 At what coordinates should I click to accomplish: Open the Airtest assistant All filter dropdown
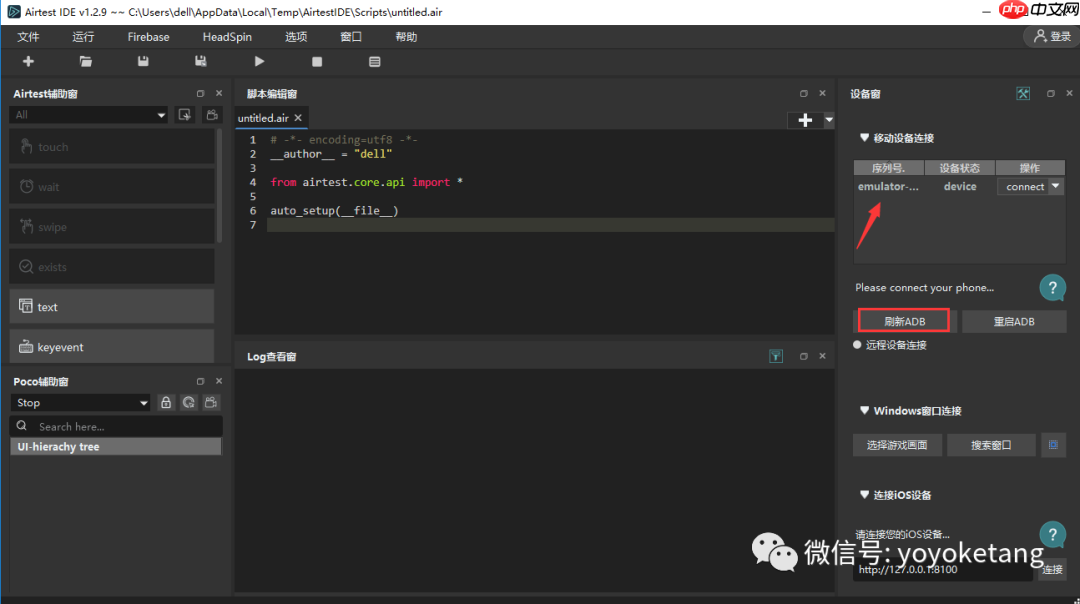coord(88,115)
